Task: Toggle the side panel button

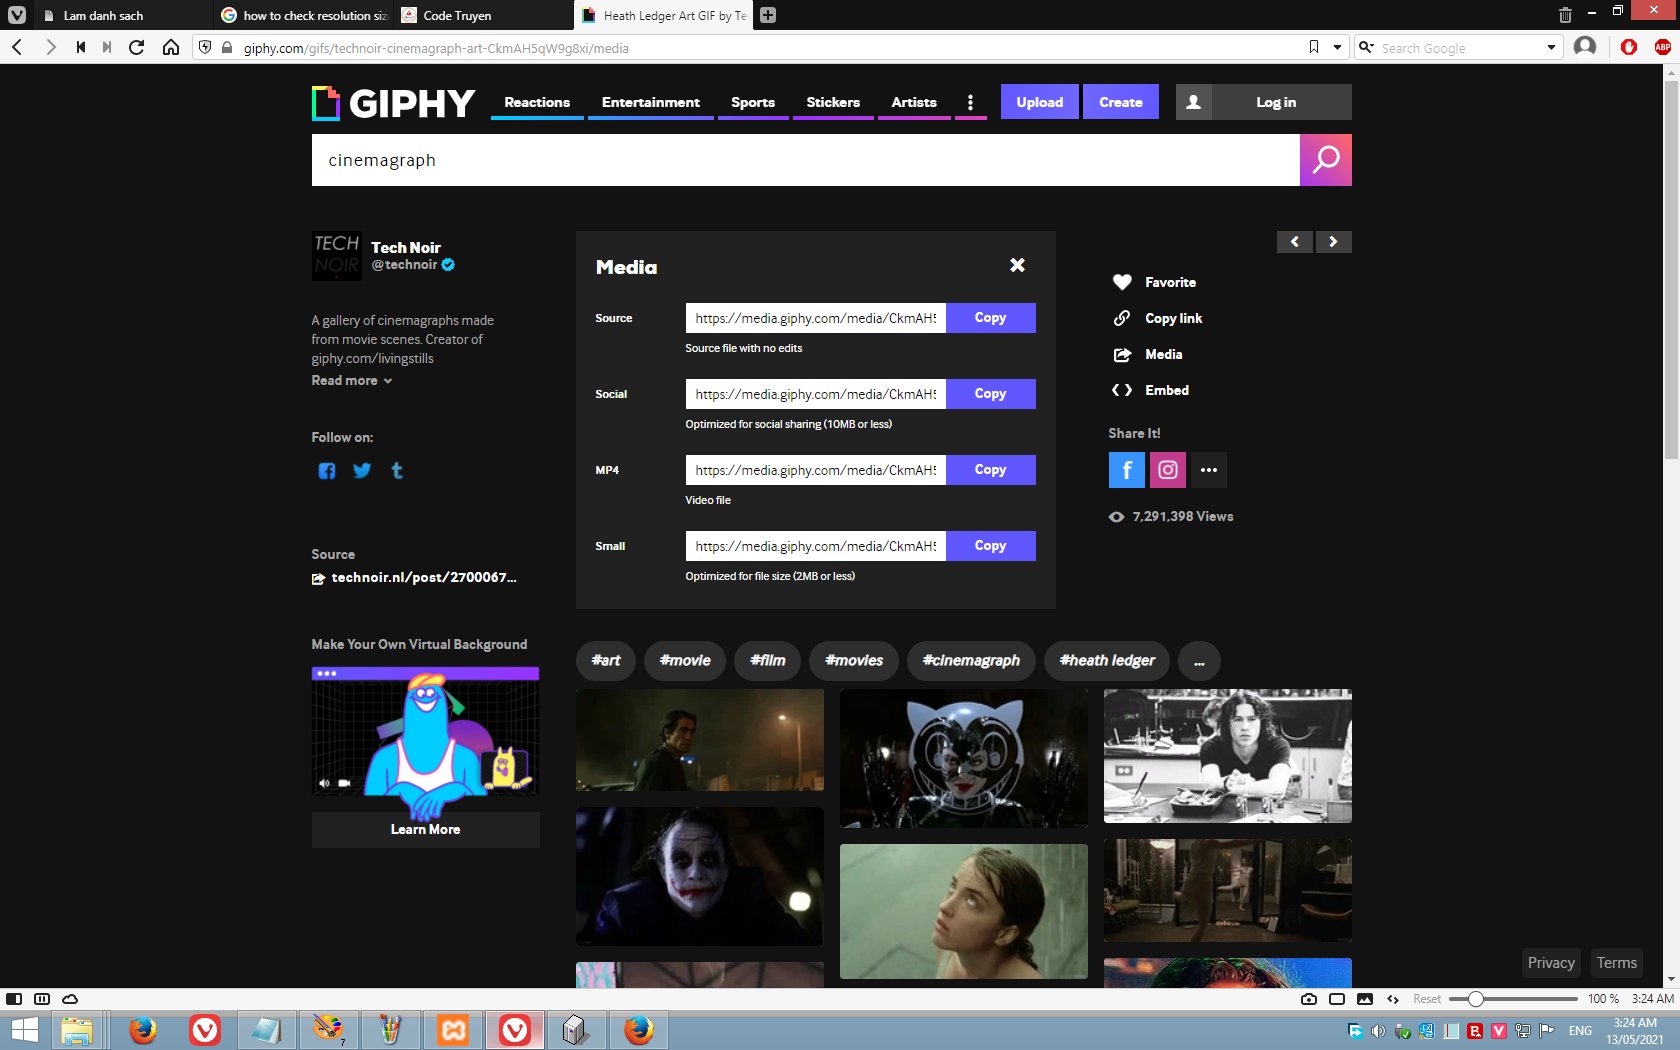Action: pos(14,999)
